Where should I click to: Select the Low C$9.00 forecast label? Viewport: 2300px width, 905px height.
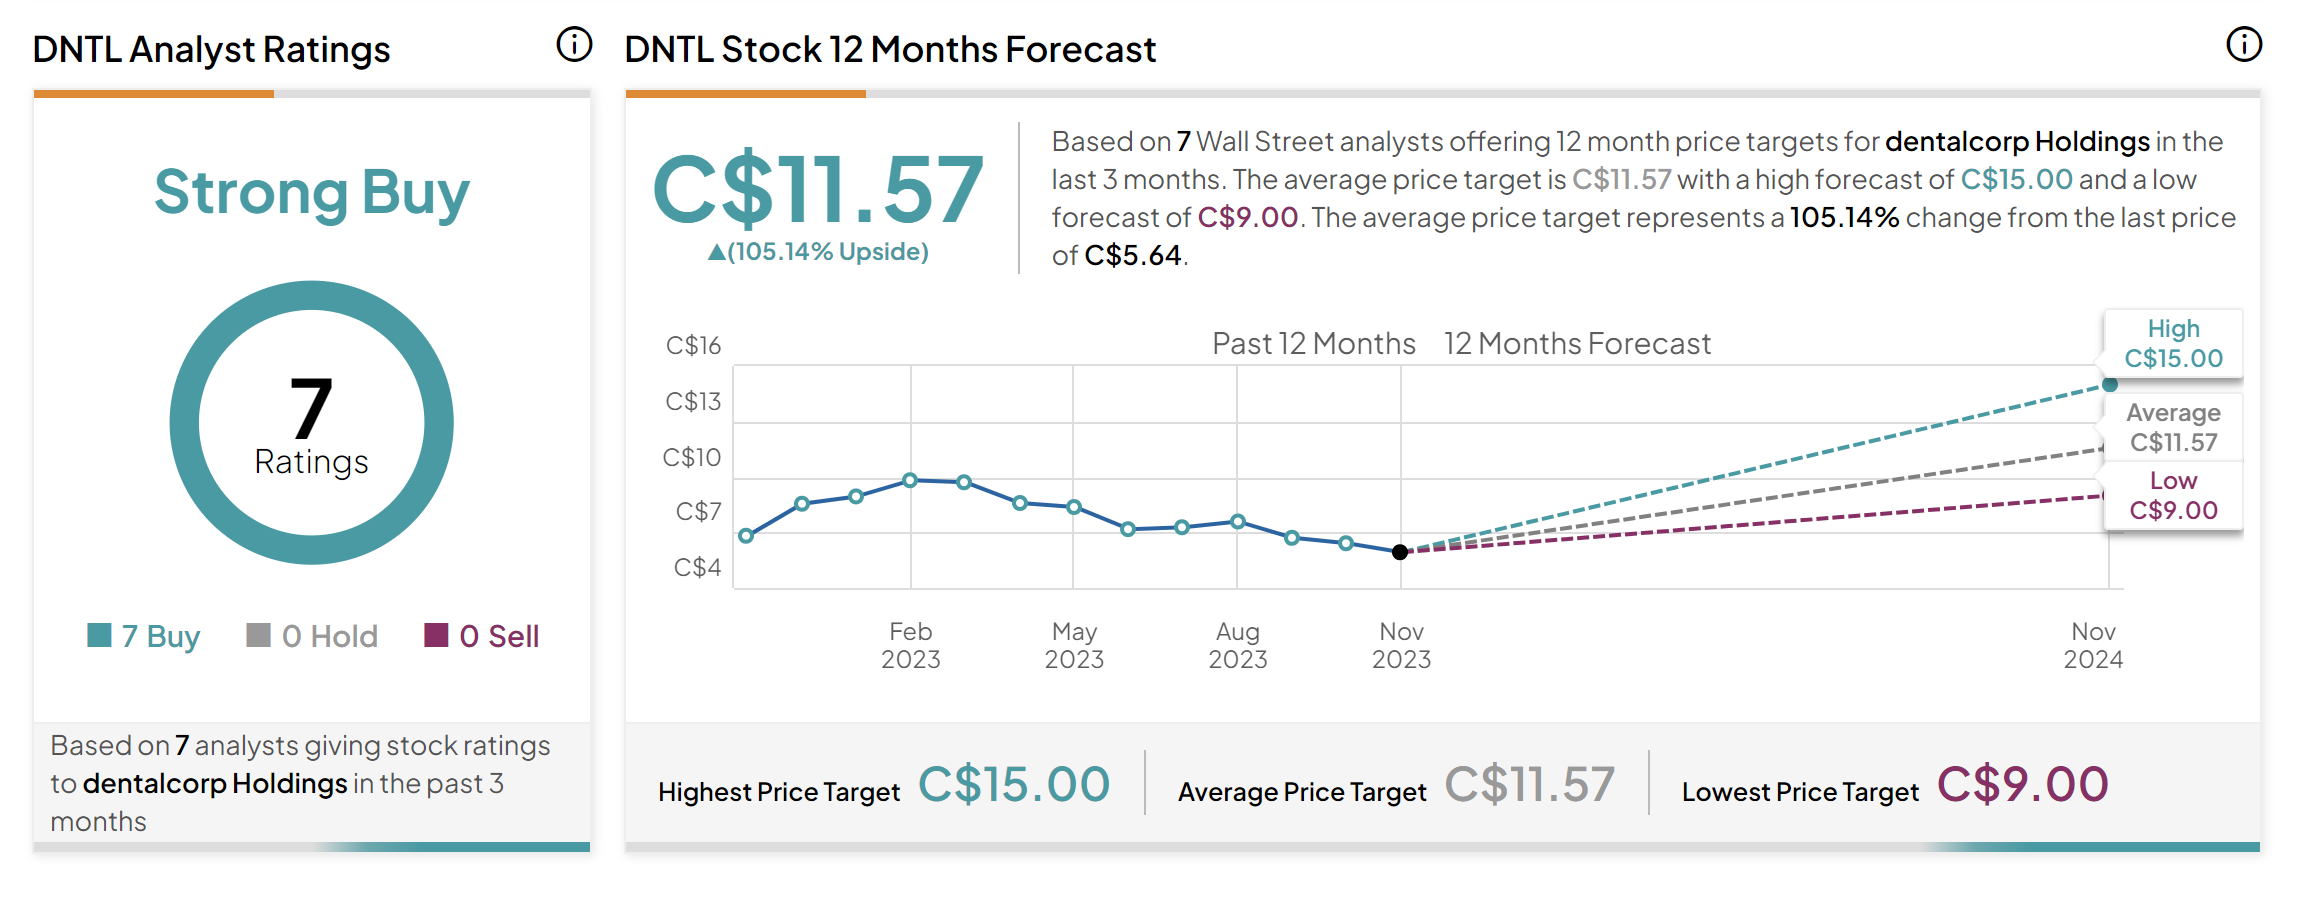2173,495
